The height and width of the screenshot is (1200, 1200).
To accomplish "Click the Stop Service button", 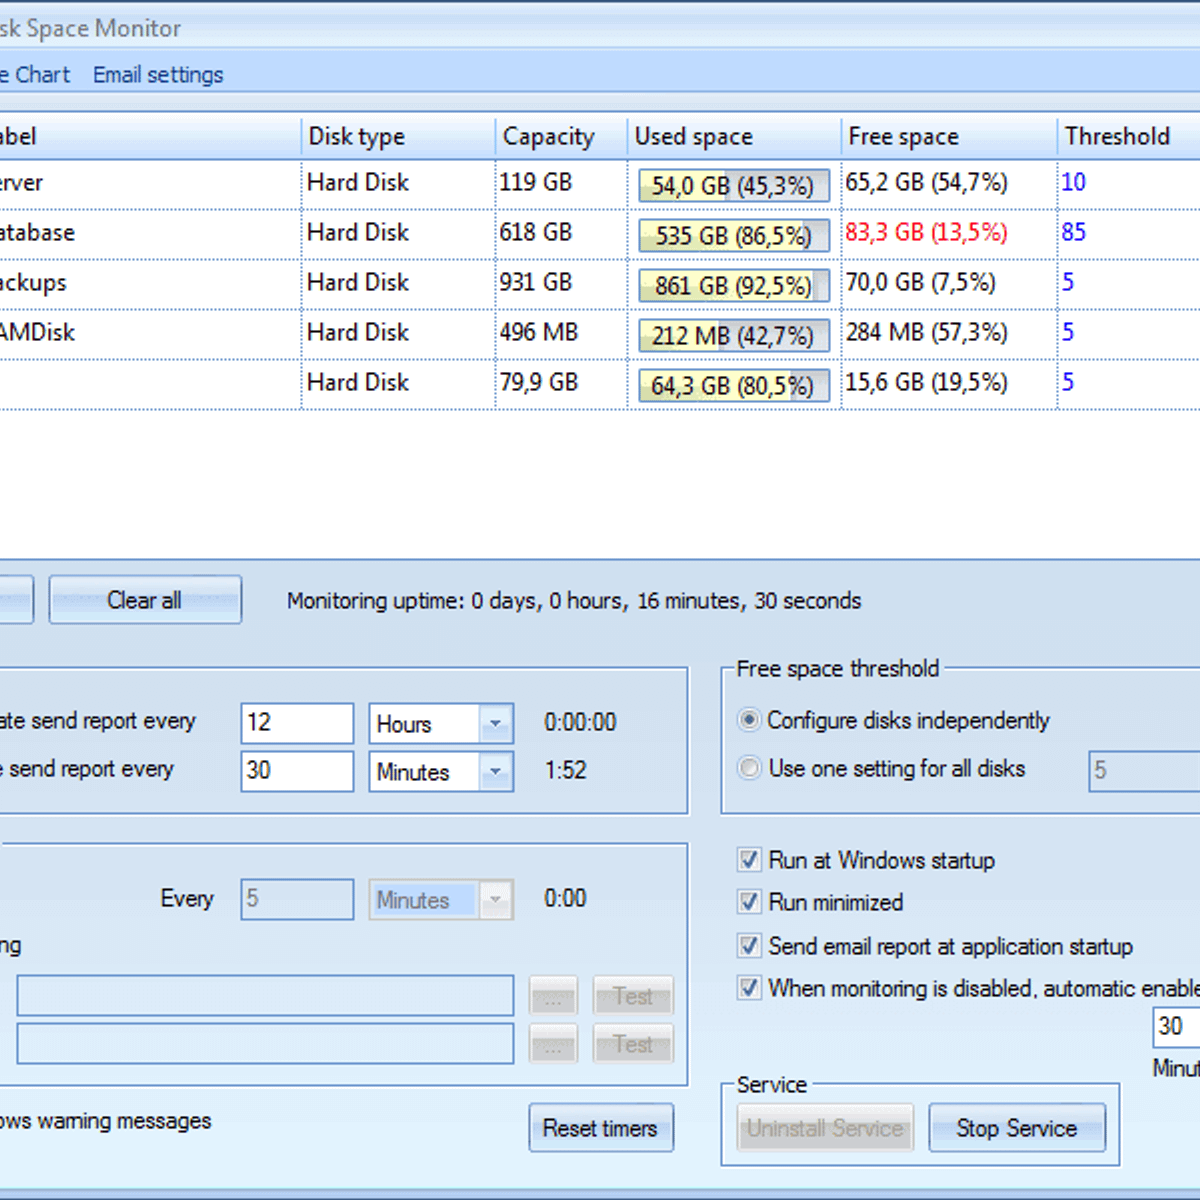I will pos(1016,1128).
